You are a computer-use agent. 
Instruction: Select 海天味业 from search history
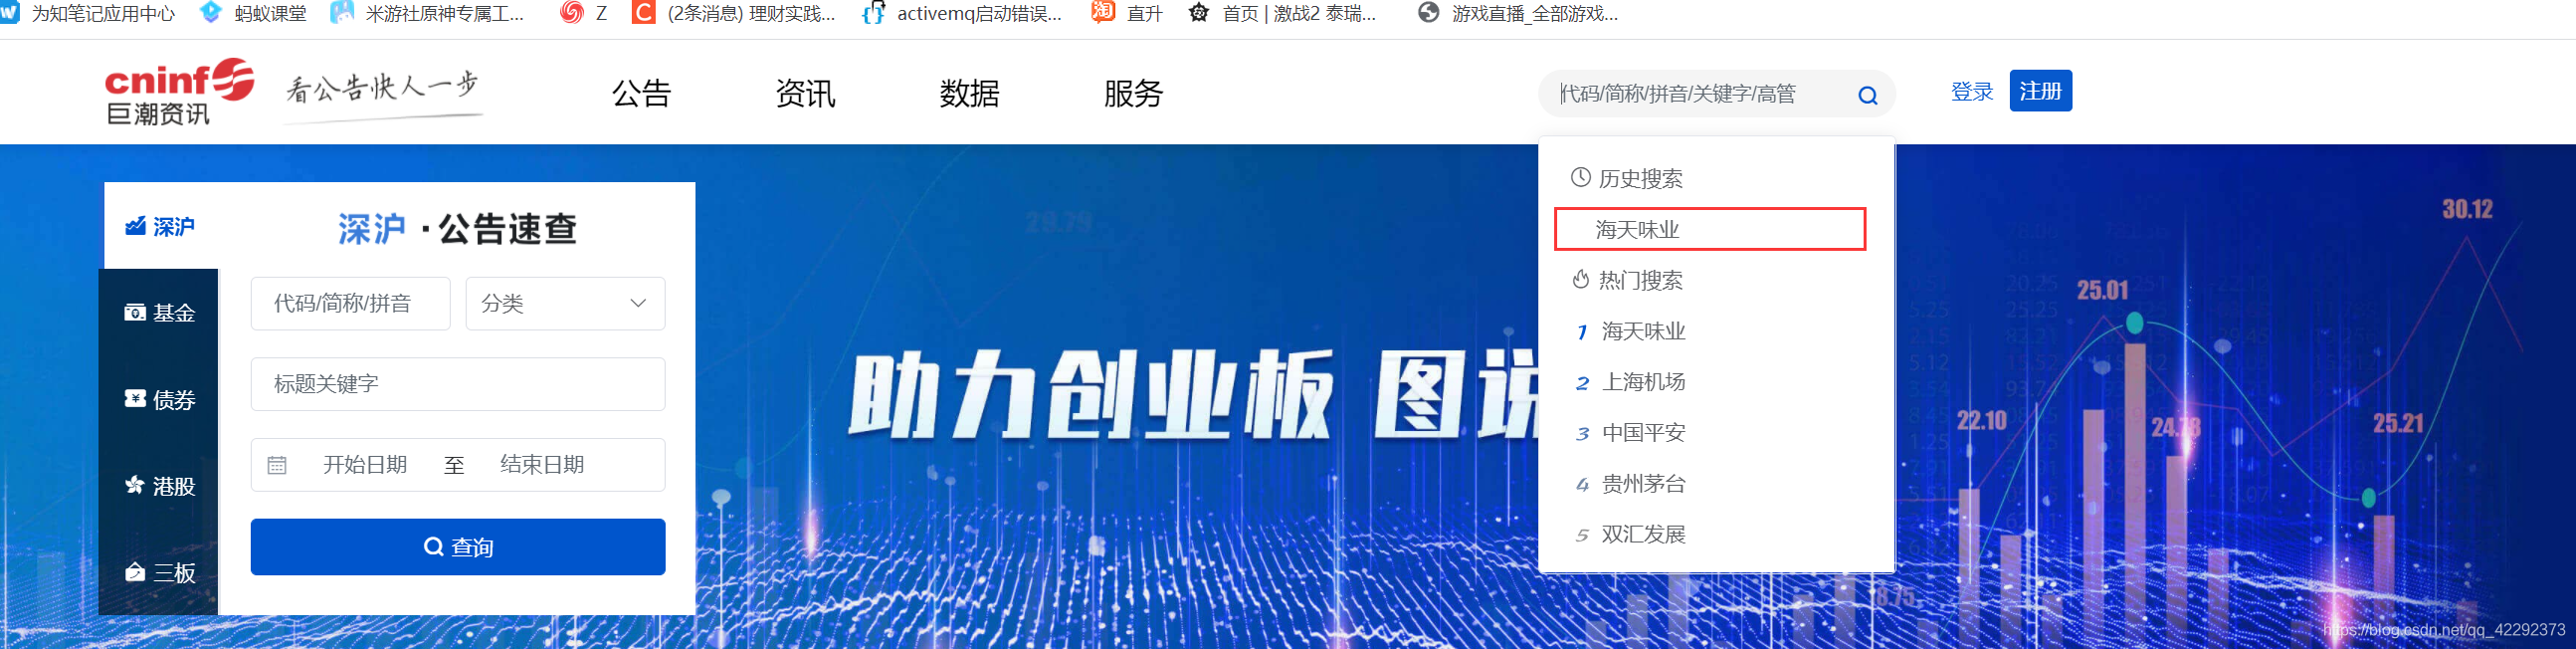pos(1709,229)
